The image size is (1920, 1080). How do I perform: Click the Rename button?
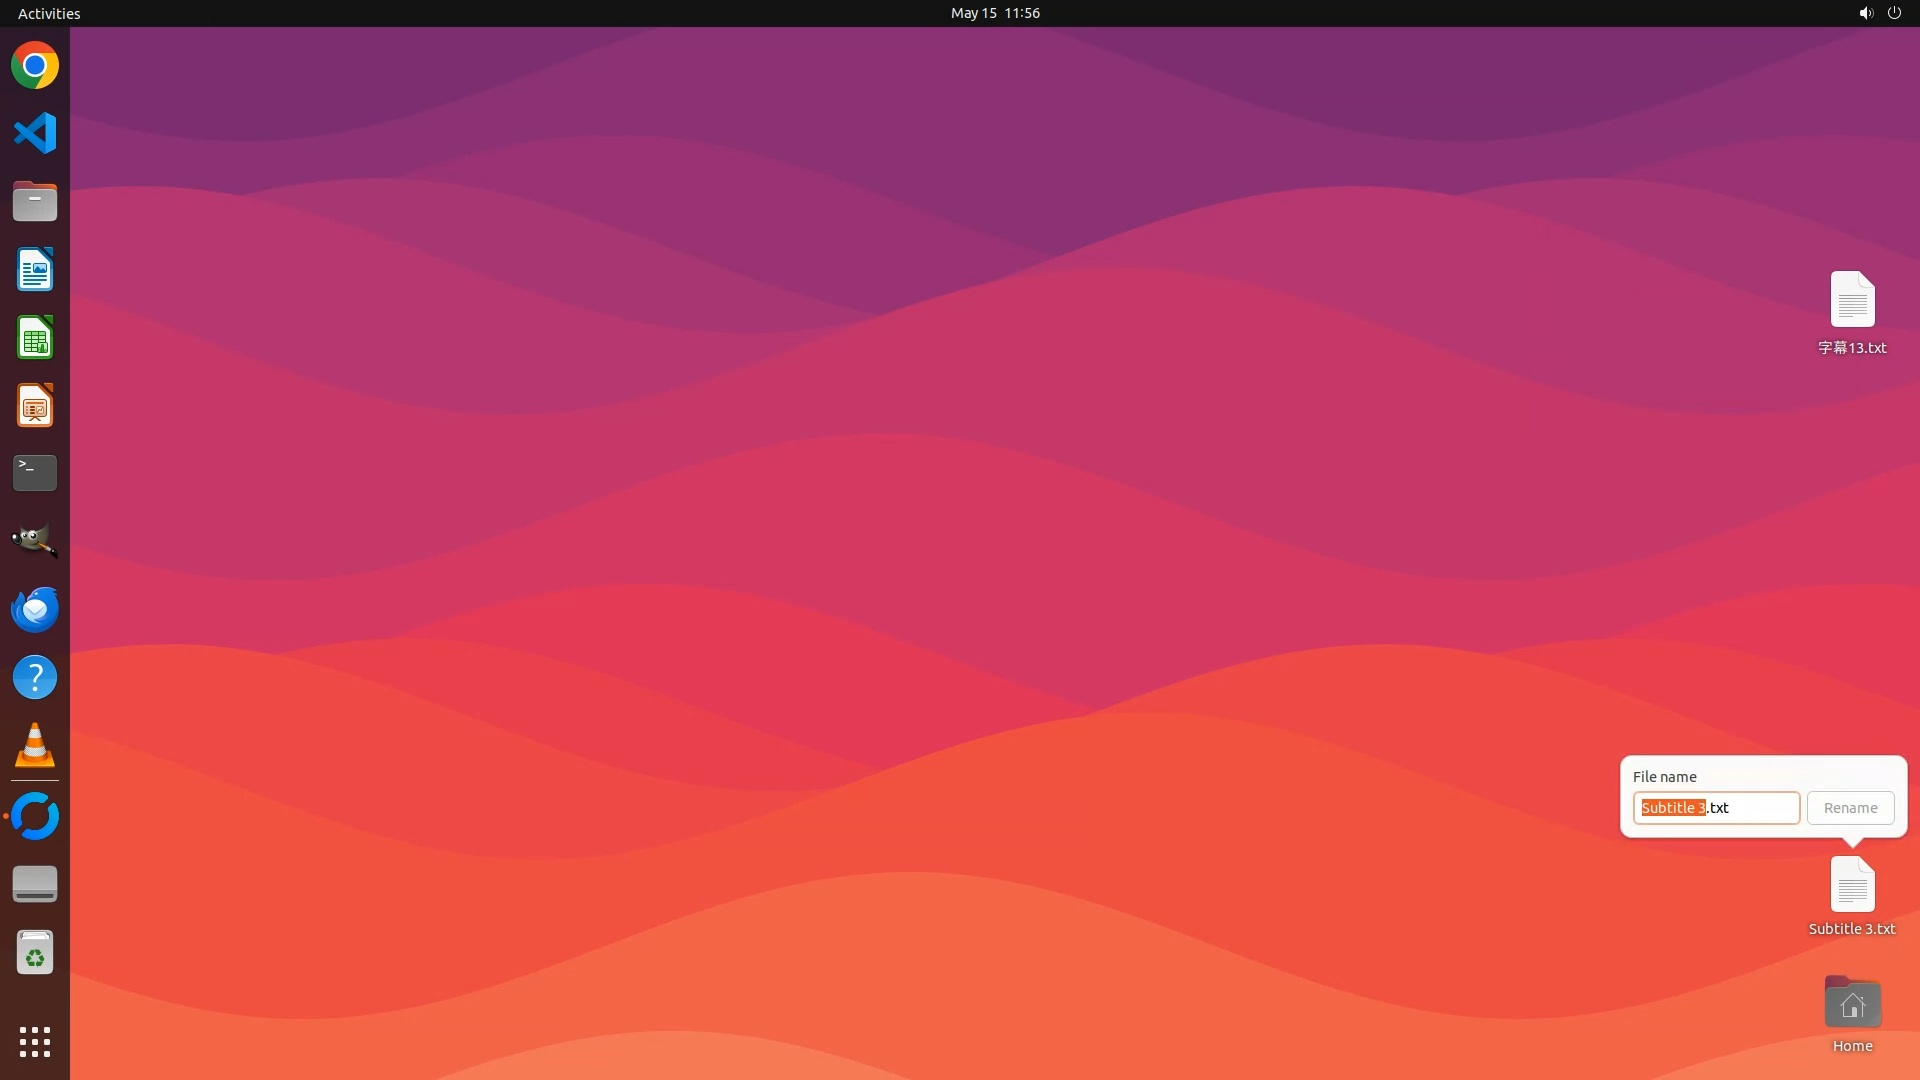point(1850,808)
